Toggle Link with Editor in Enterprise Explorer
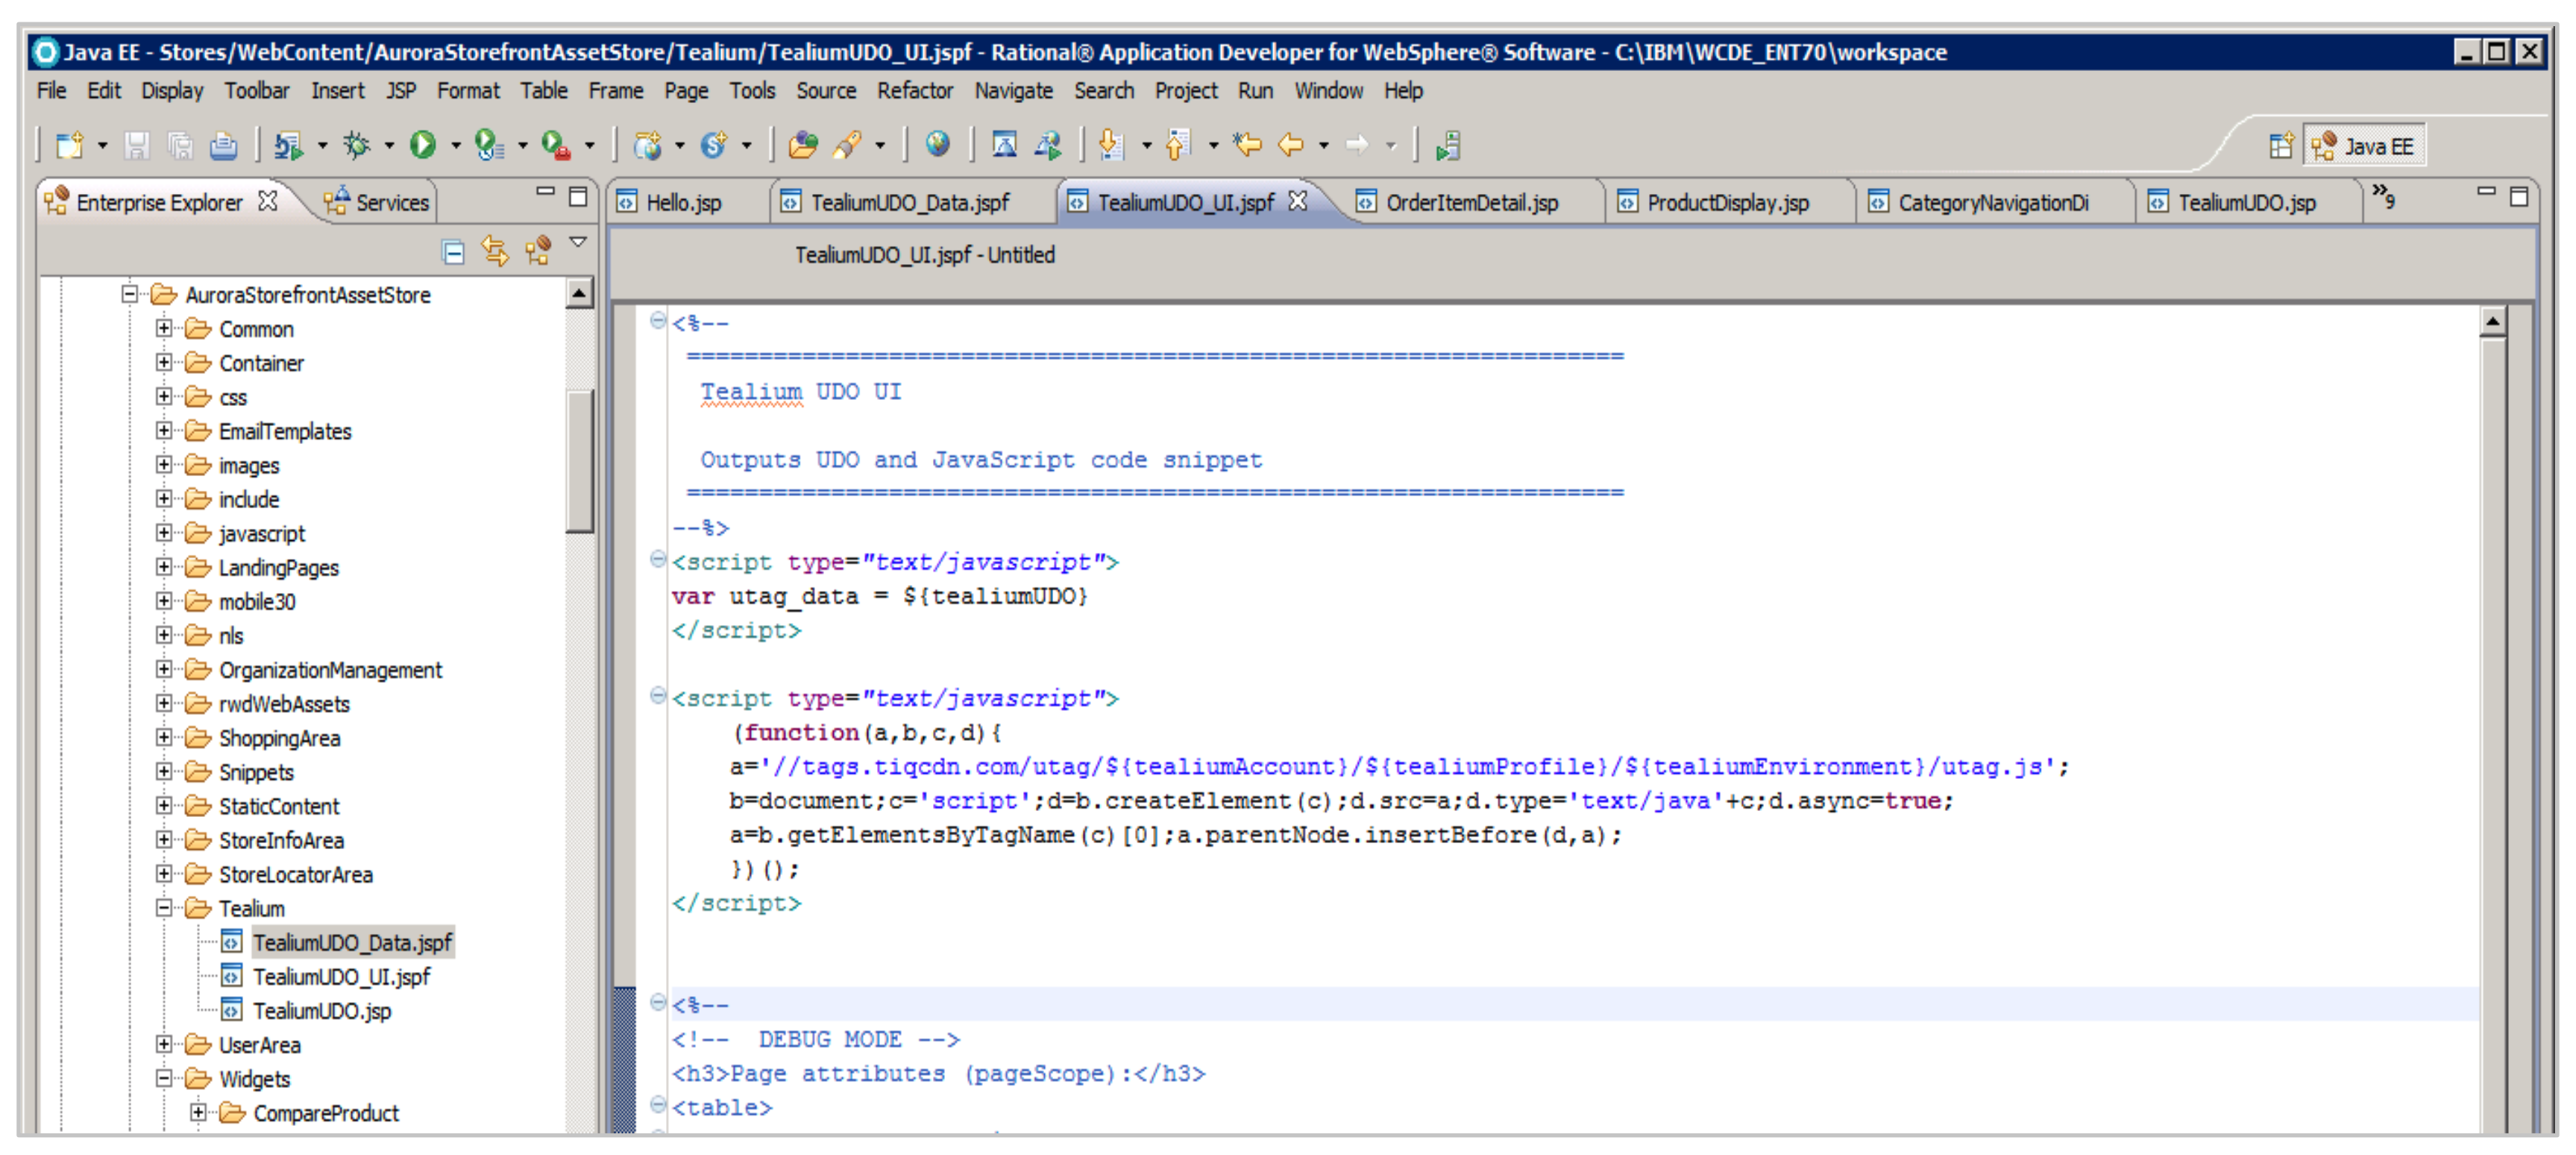This screenshot has height=1155, width=2576. click(495, 250)
